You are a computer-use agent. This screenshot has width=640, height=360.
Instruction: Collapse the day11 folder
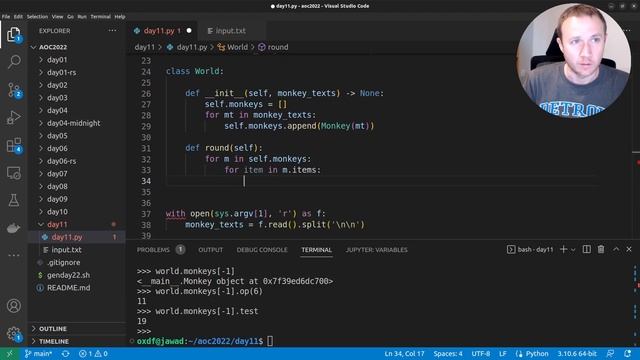(x=57, y=224)
